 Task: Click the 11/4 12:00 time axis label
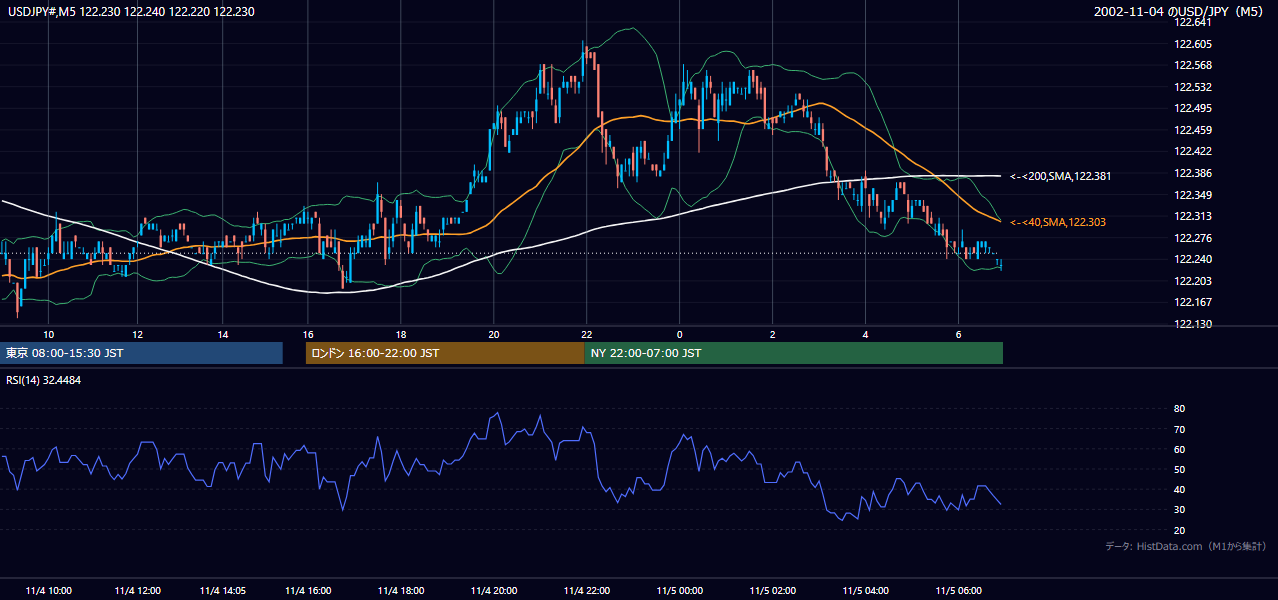click(137, 591)
